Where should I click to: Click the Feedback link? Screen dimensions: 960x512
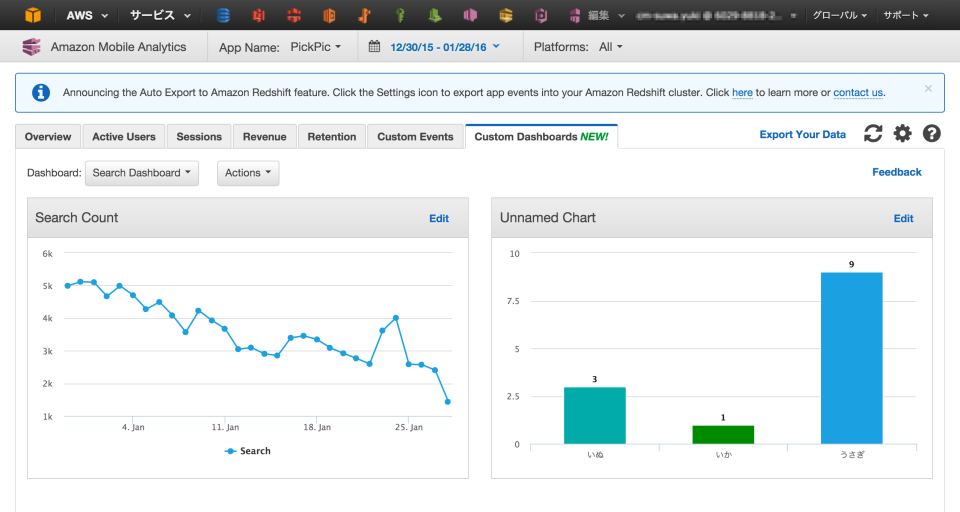click(896, 172)
